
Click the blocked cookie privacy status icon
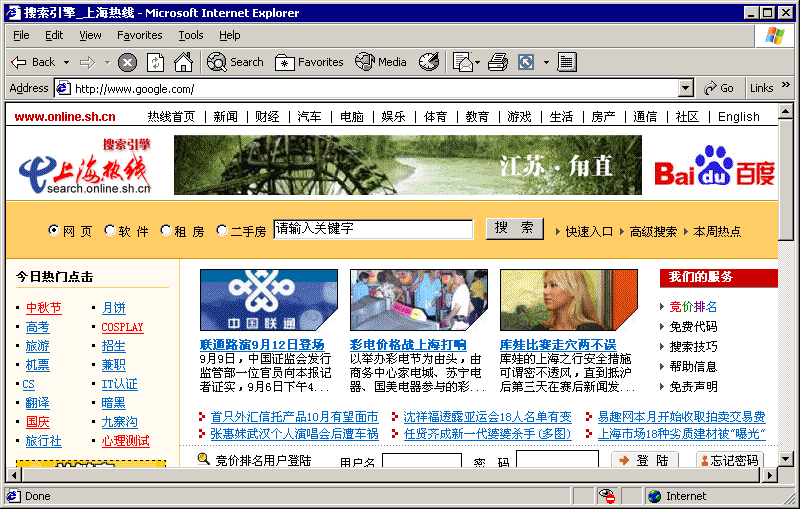pyautogui.click(x=607, y=496)
